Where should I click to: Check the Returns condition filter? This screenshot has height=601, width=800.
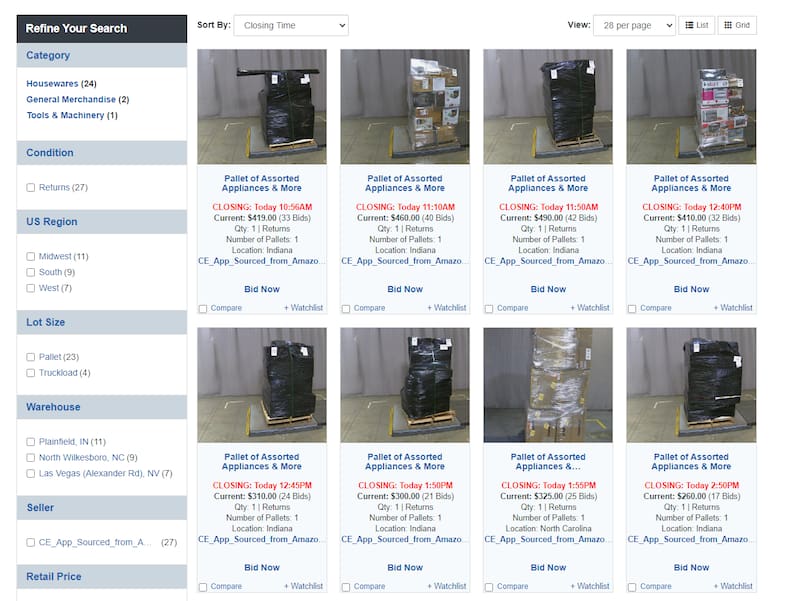(x=31, y=188)
